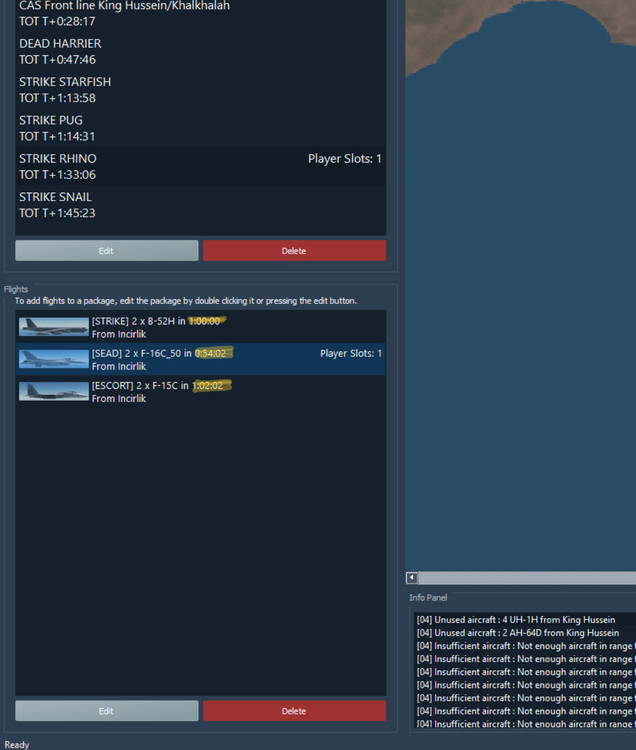Select the STRIKE 2 x B-52H flight
636x750 pixels.
[x=200, y=327]
